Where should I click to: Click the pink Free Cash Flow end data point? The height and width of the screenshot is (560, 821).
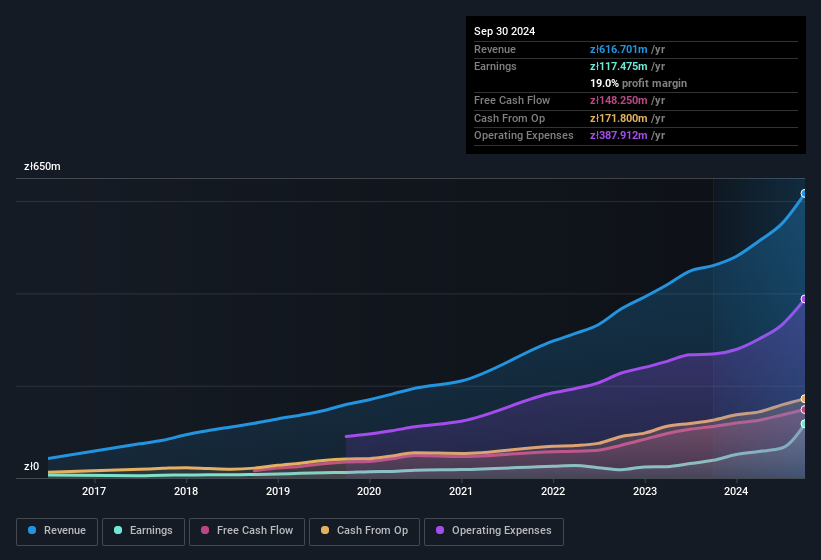pyautogui.click(x=804, y=410)
